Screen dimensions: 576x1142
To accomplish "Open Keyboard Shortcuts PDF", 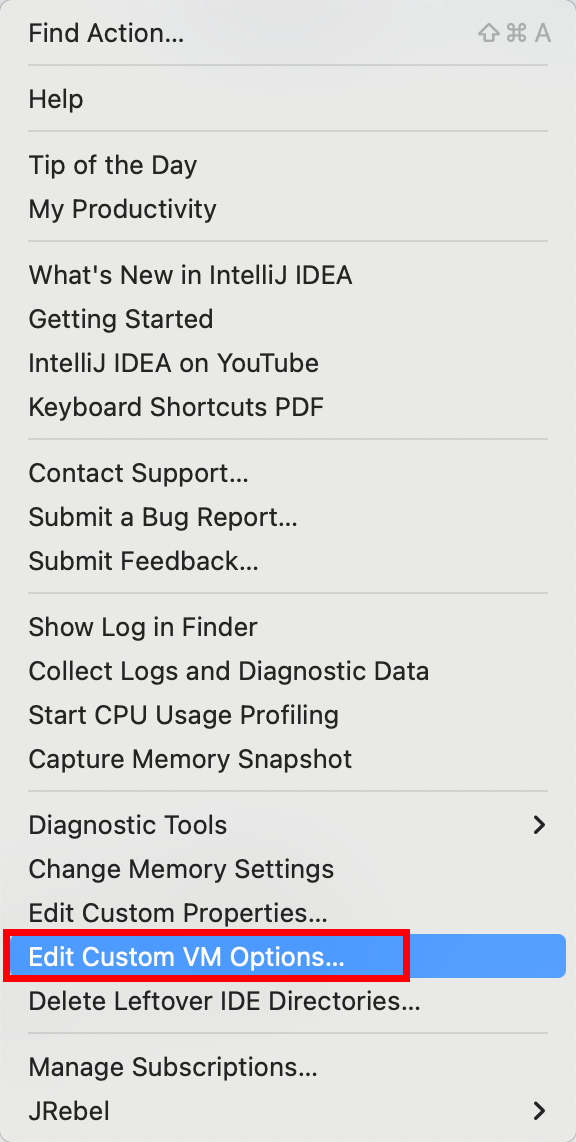I will pyautogui.click(x=288, y=407).
